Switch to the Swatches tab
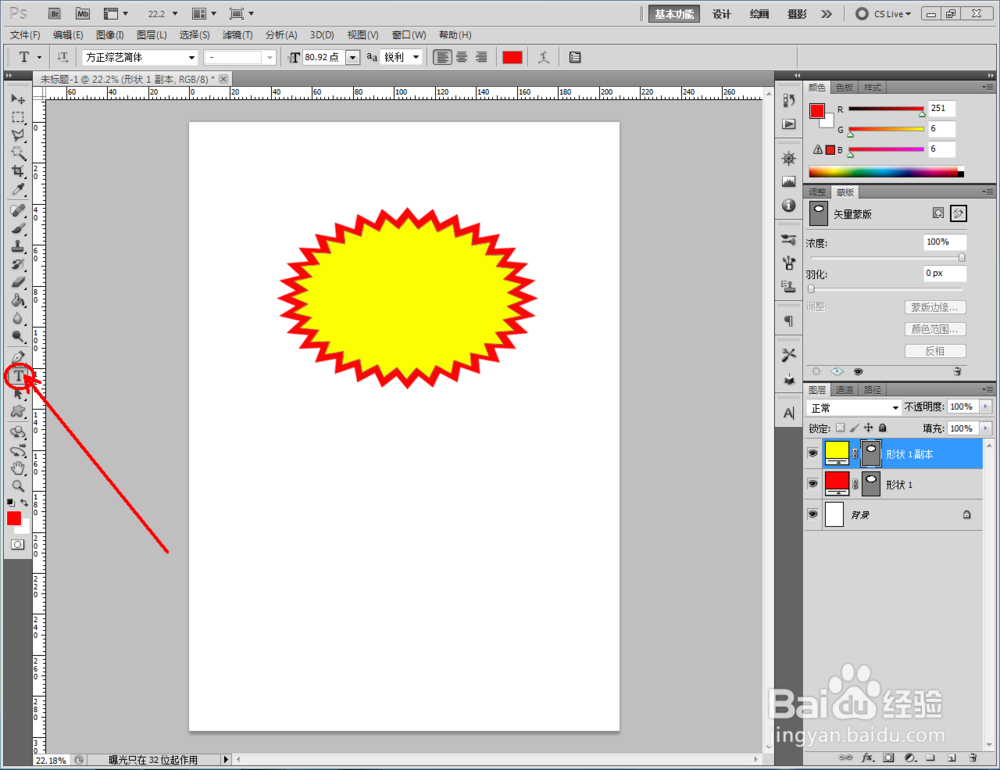Viewport: 1000px width, 770px height. [x=844, y=87]
